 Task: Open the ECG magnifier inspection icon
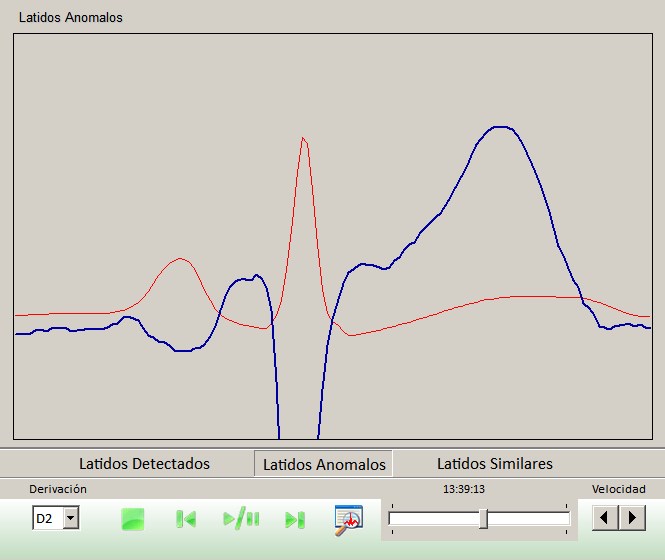click(x=348, y=519)
